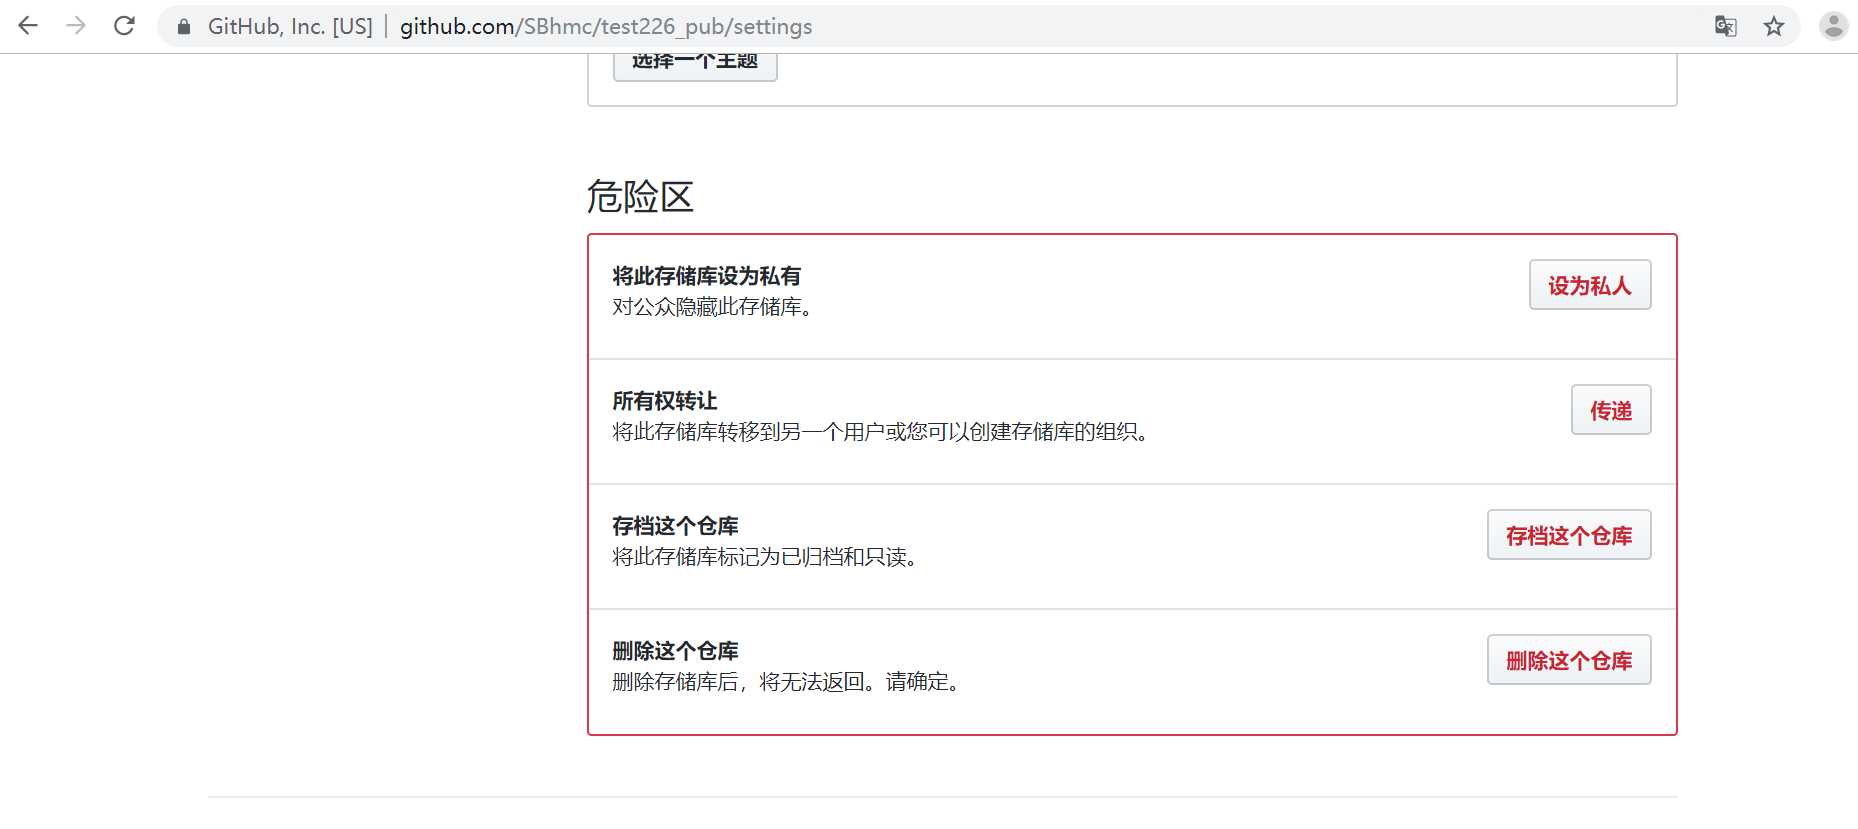The image size is (1858, 829).
Task: Click the bold 存档这个仓库 row title
Action: (x=675, y=526)
